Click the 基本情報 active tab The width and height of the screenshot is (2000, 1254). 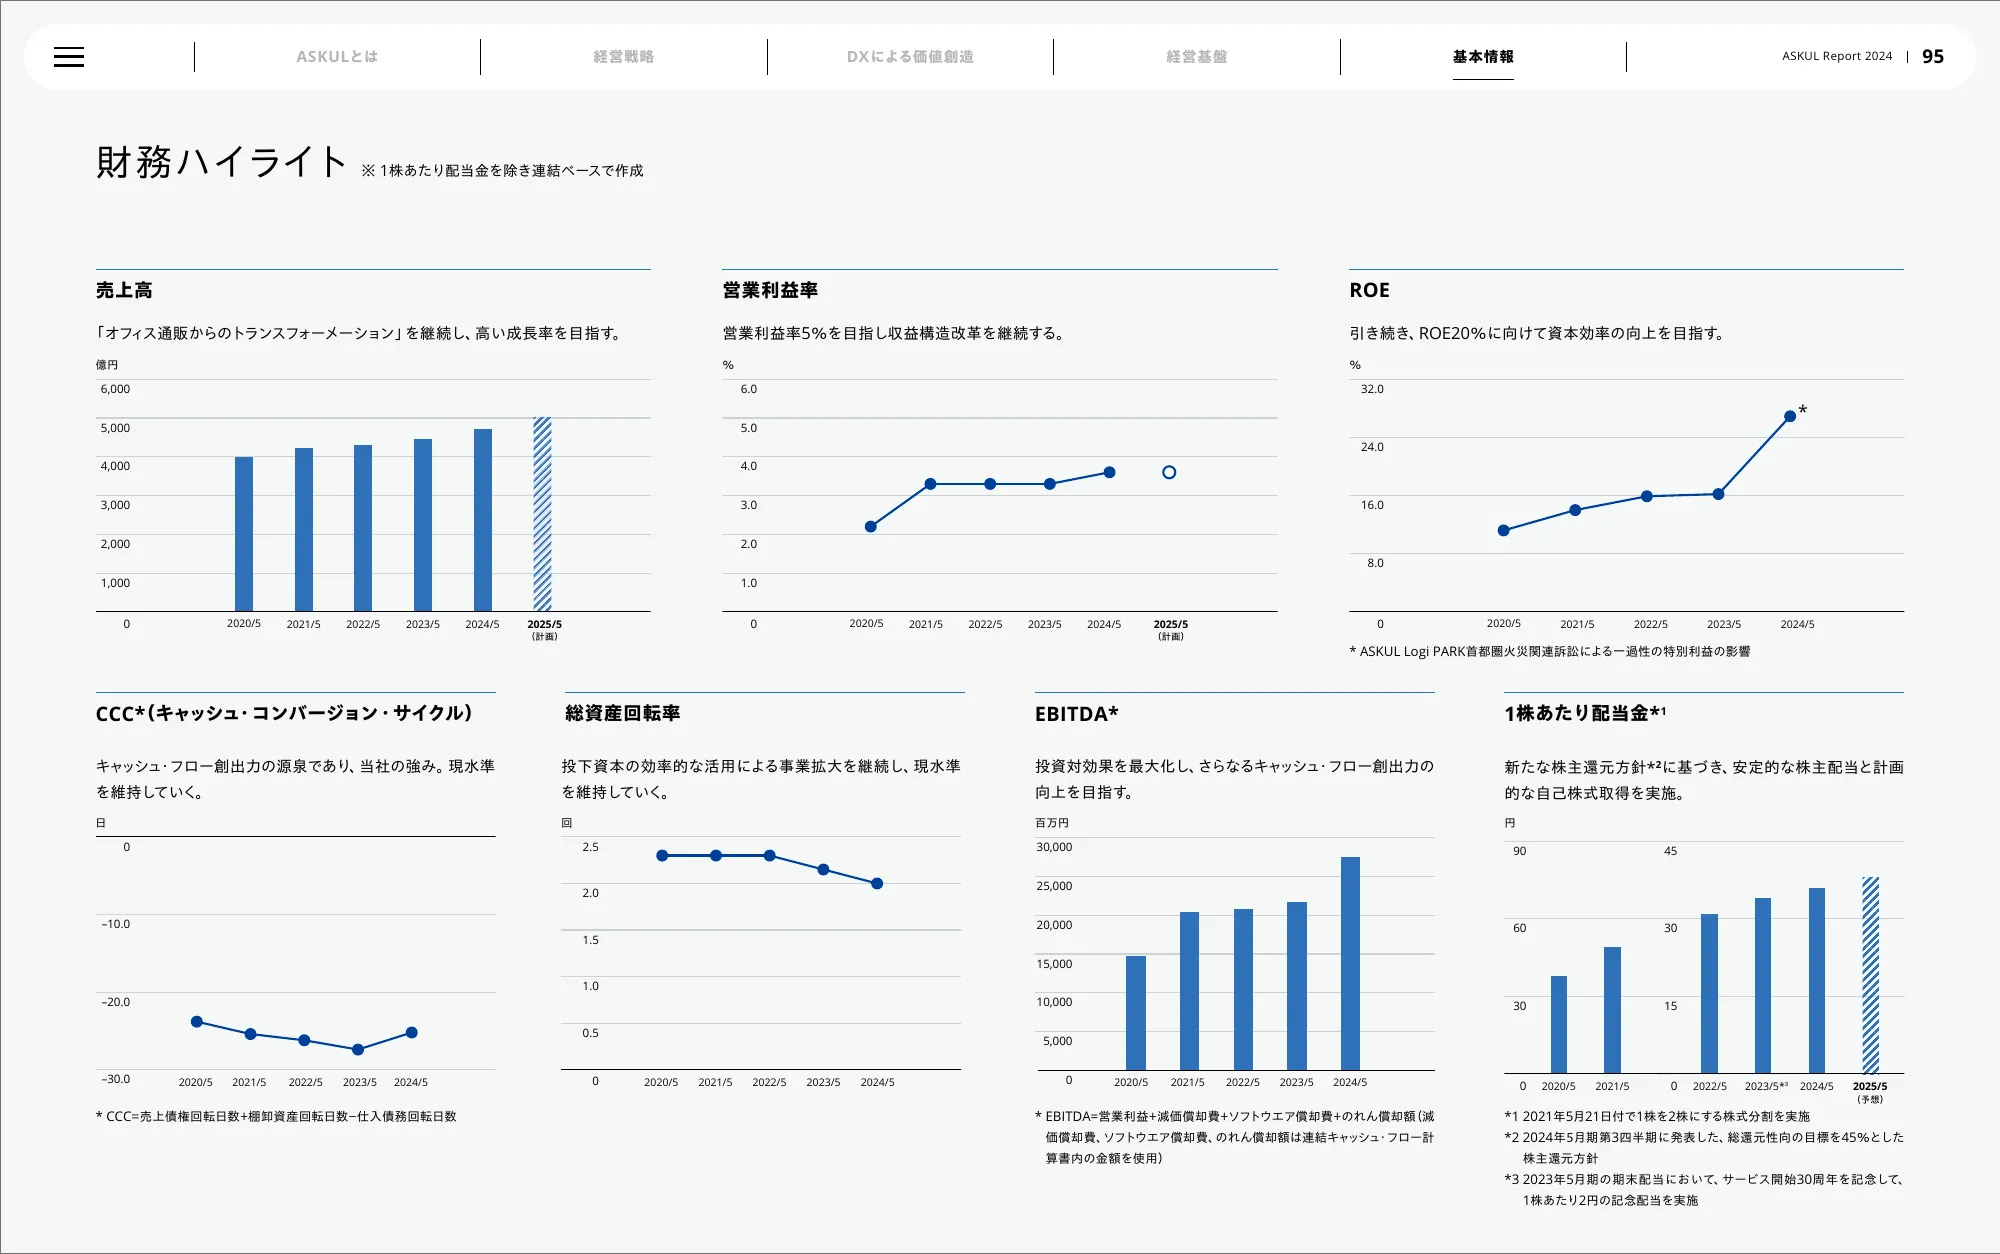1483,57
